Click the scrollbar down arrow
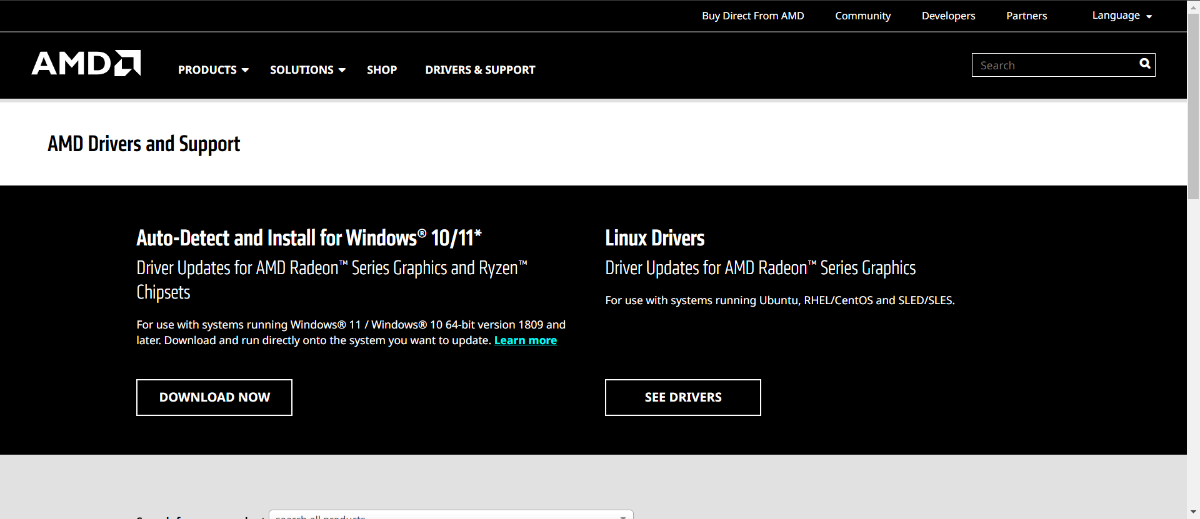 click(x=1193, y=512)
